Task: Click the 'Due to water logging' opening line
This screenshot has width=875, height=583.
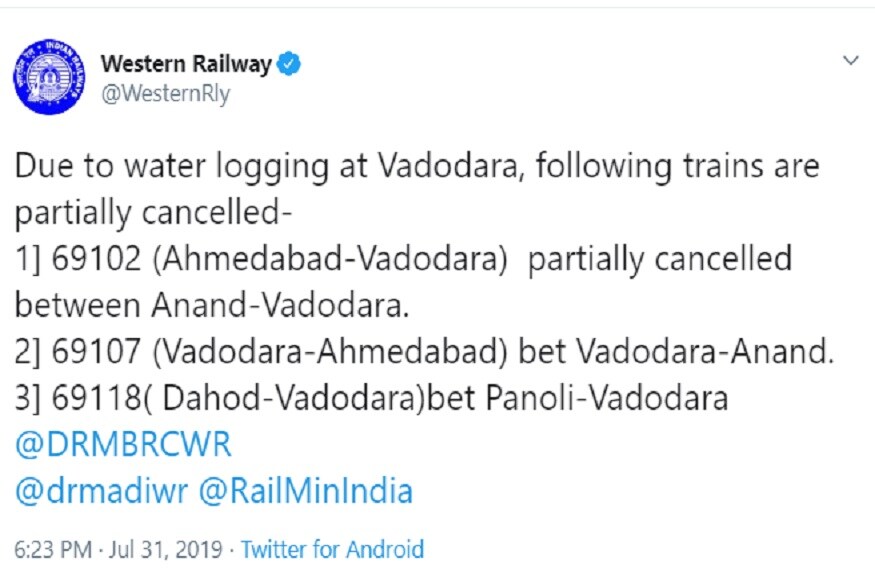Action: pyautogui.click(x=417, y=167)
